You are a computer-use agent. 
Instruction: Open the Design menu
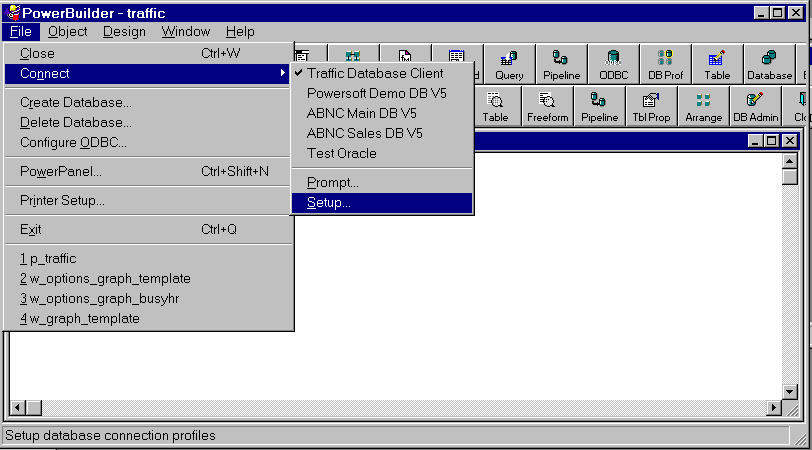pos(124,31)
